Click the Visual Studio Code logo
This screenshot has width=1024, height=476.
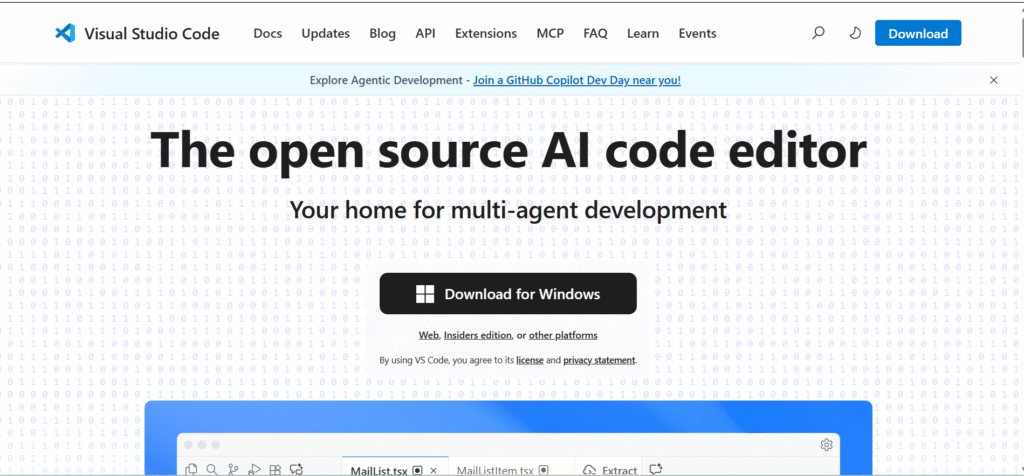click(66, 33)
